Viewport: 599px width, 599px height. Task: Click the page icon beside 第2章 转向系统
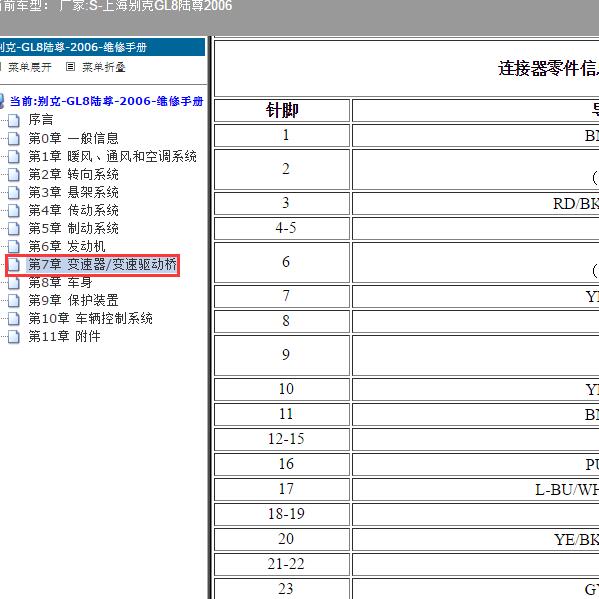[x=14, y=175]
